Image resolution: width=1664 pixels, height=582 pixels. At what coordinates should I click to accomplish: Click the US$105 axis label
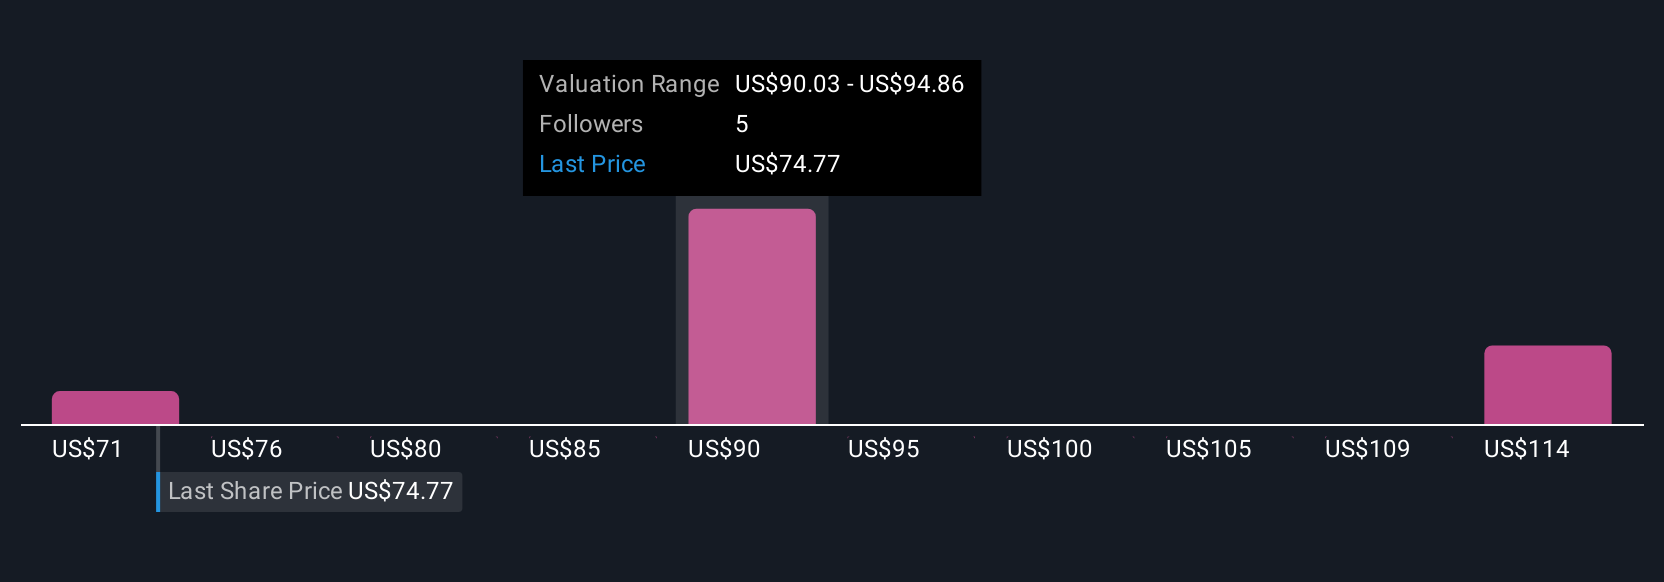[1209, 449]
